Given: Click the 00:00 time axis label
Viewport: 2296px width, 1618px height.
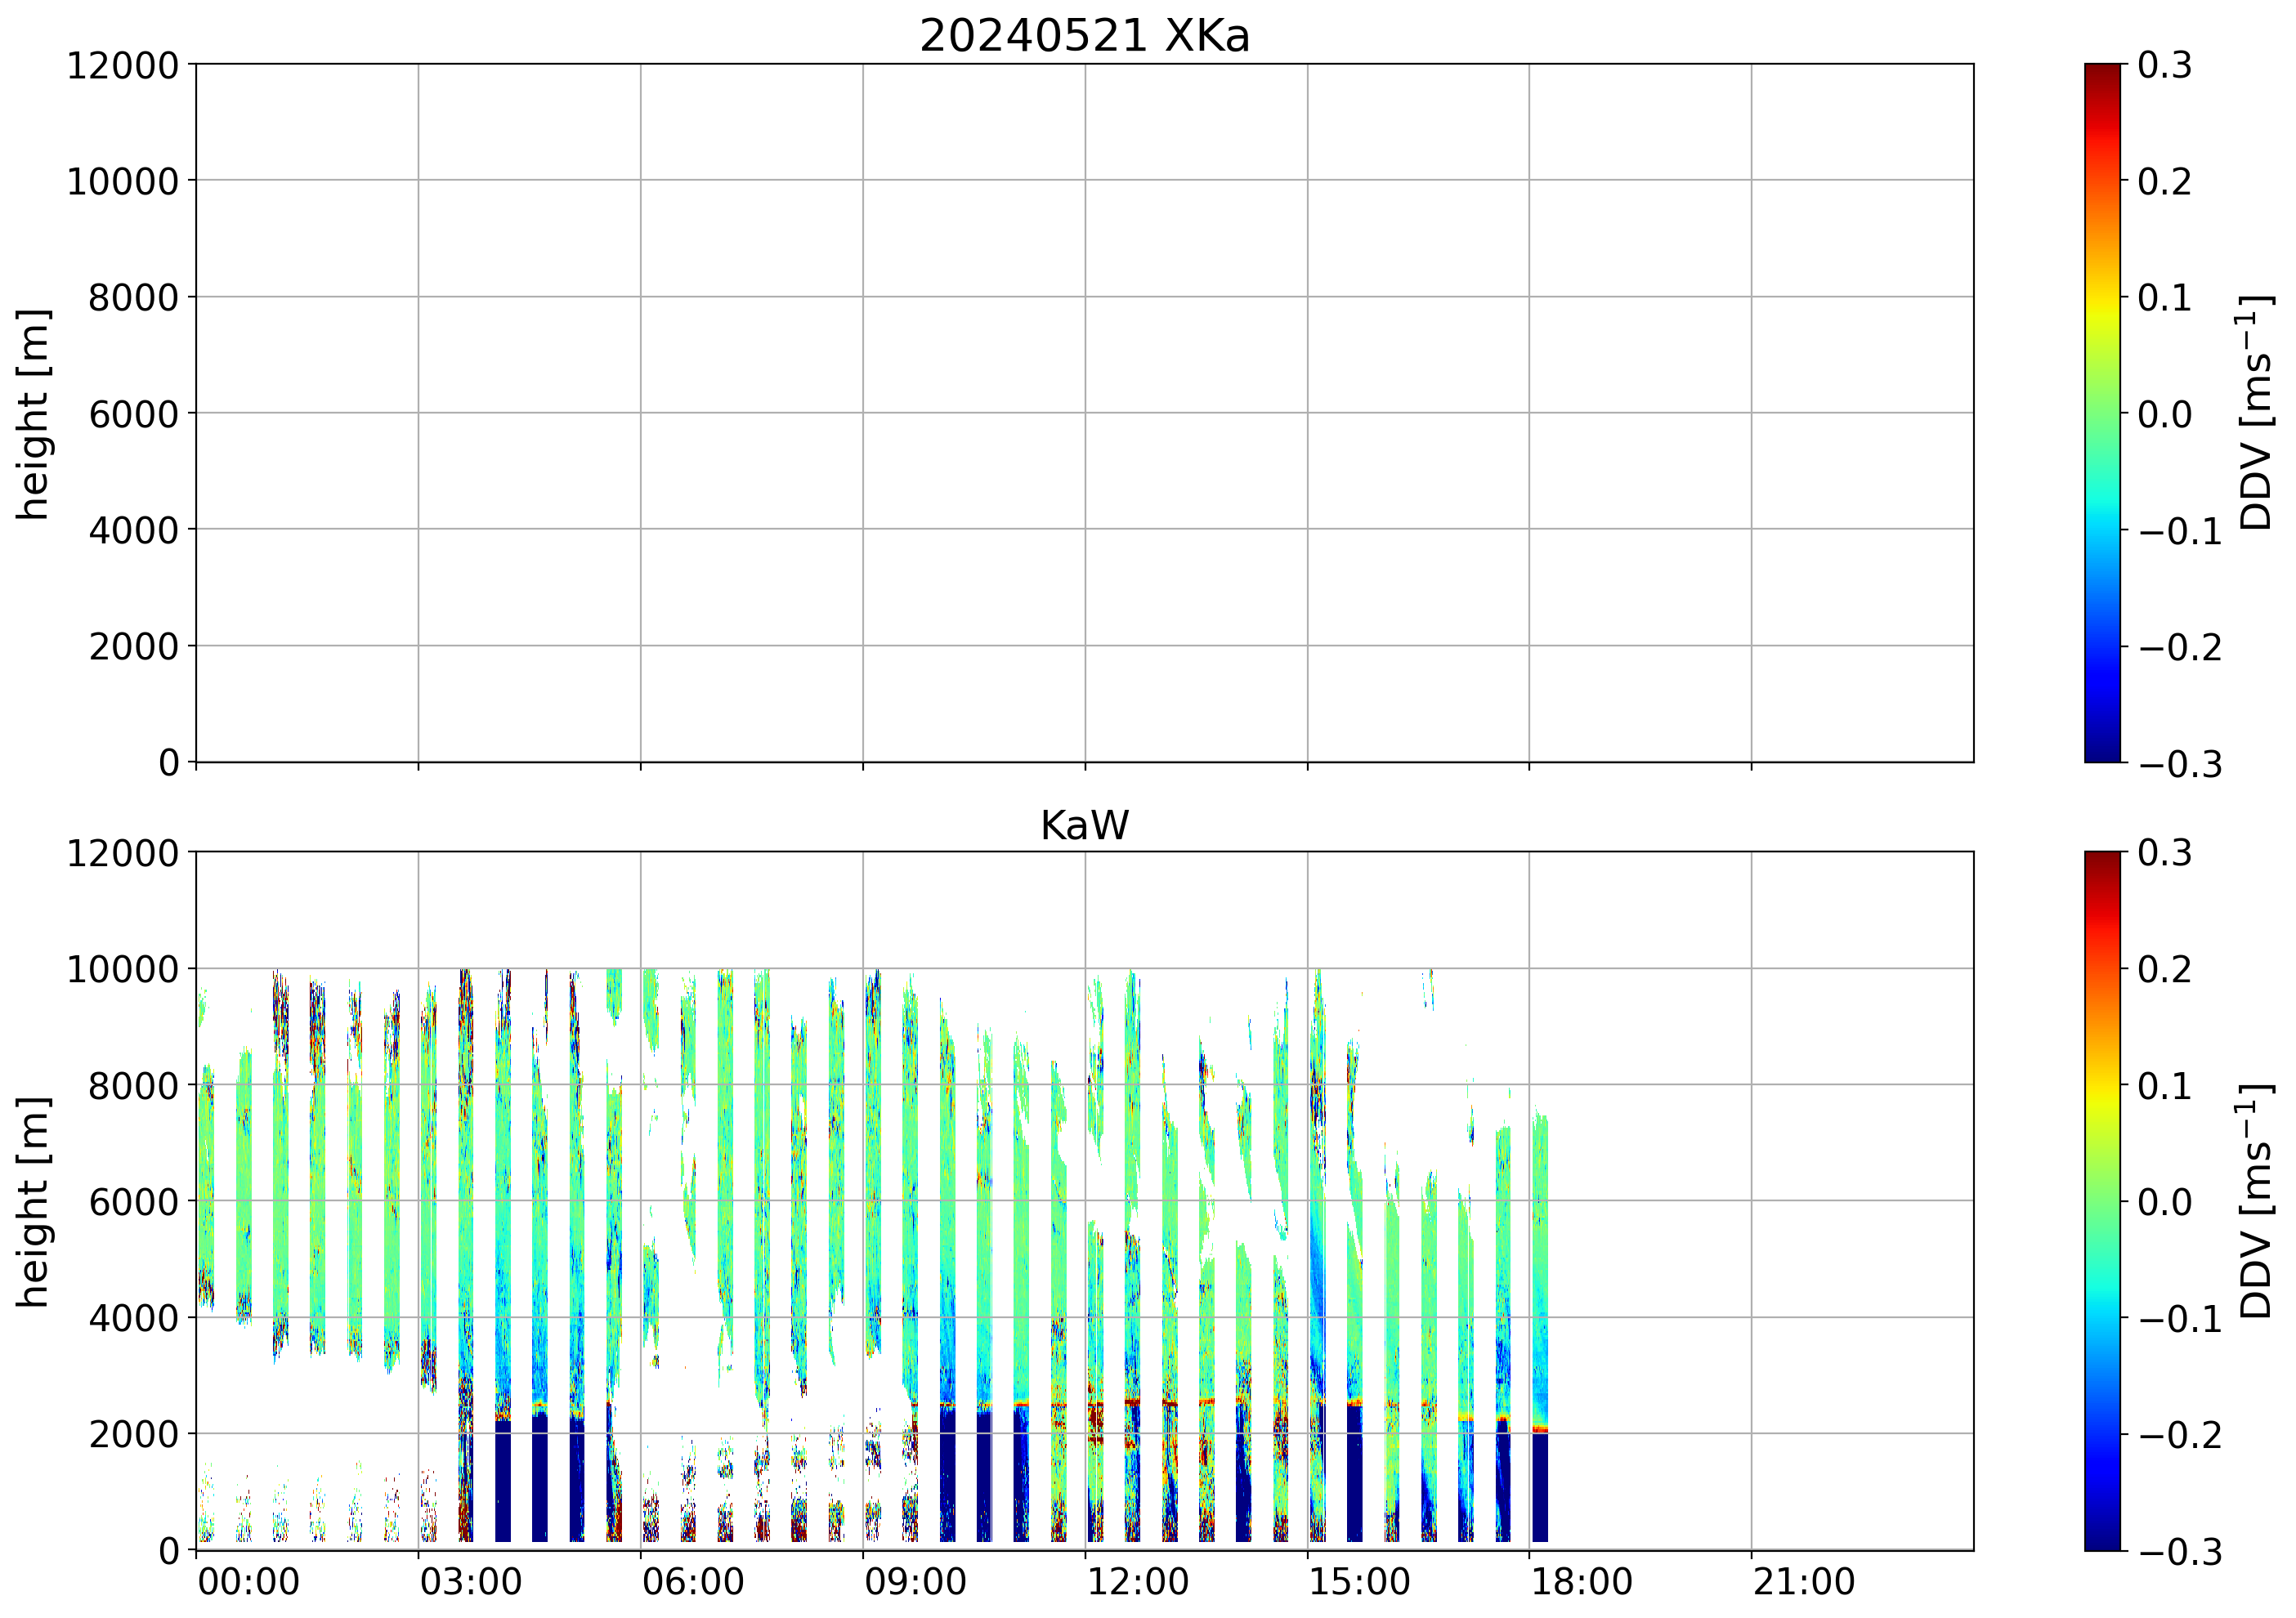Looking at the screenshot, I should click(x=248, y=1583).
